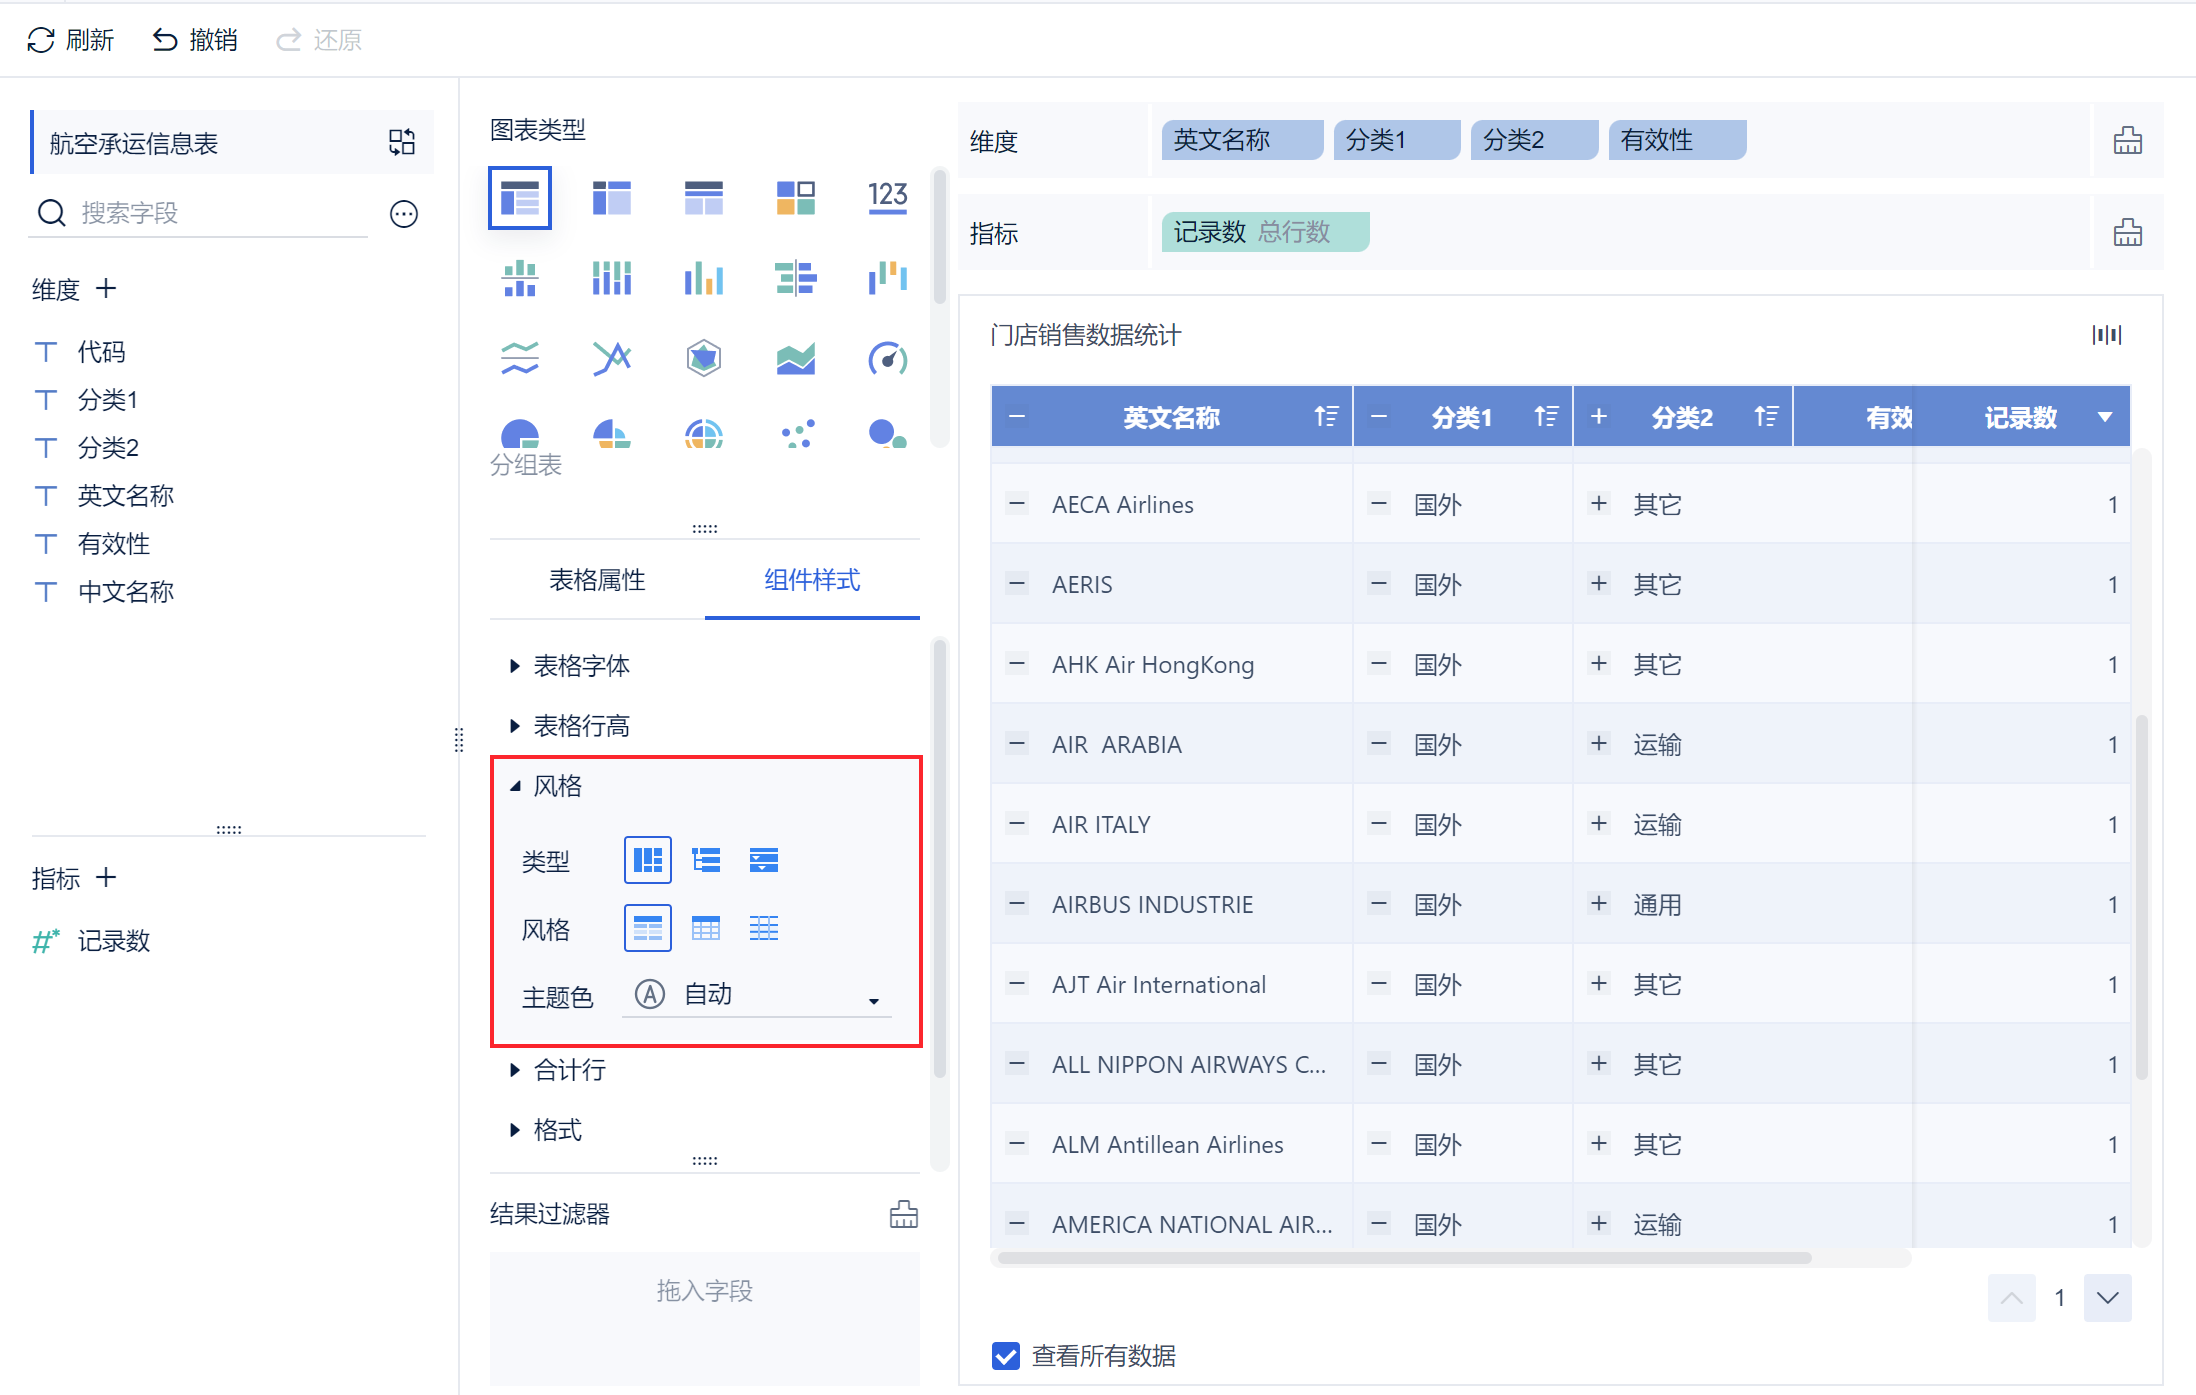Image resolution: width=2196 pixels, height=1395 pixels.
Task: Choose the first table layout type icon
Action: point(647,860)
